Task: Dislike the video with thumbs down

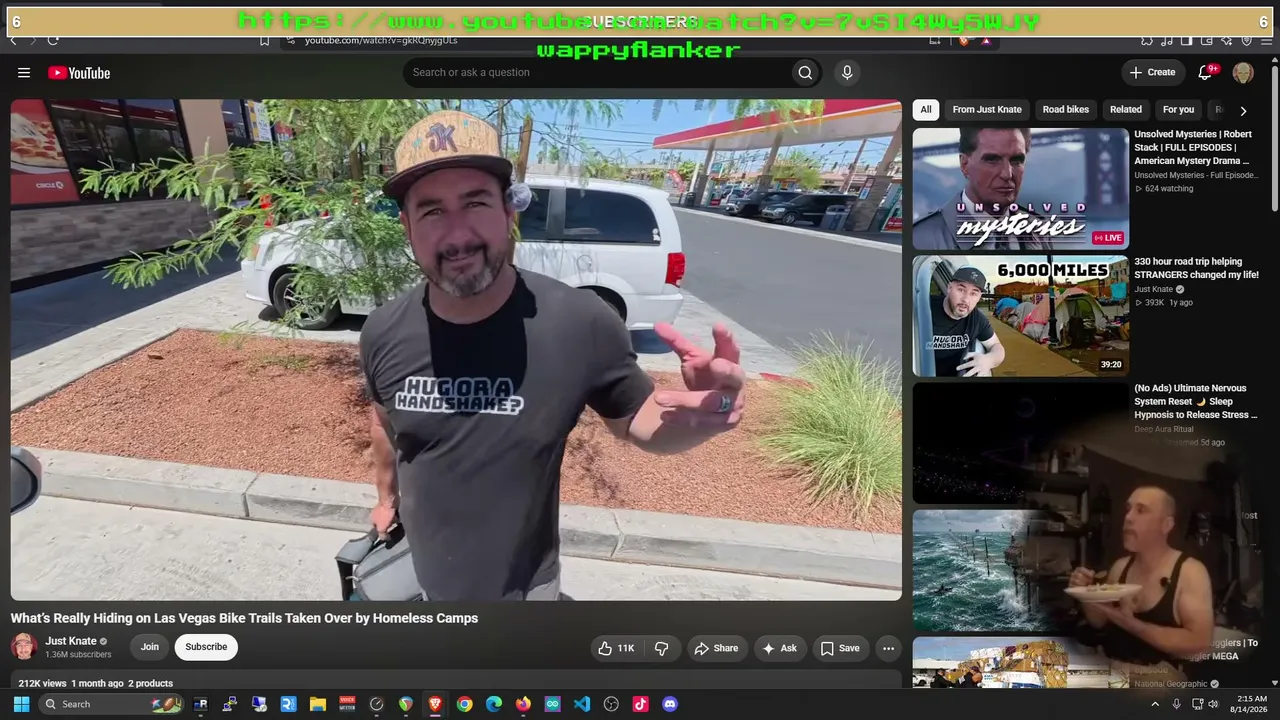Action: pos(661,648)
